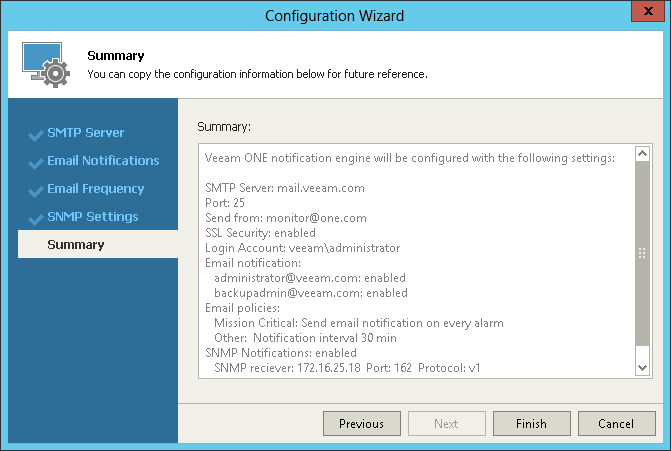Select the Email Frequency step
Viewport: 671px width, 451px height.
click(95, 189)
